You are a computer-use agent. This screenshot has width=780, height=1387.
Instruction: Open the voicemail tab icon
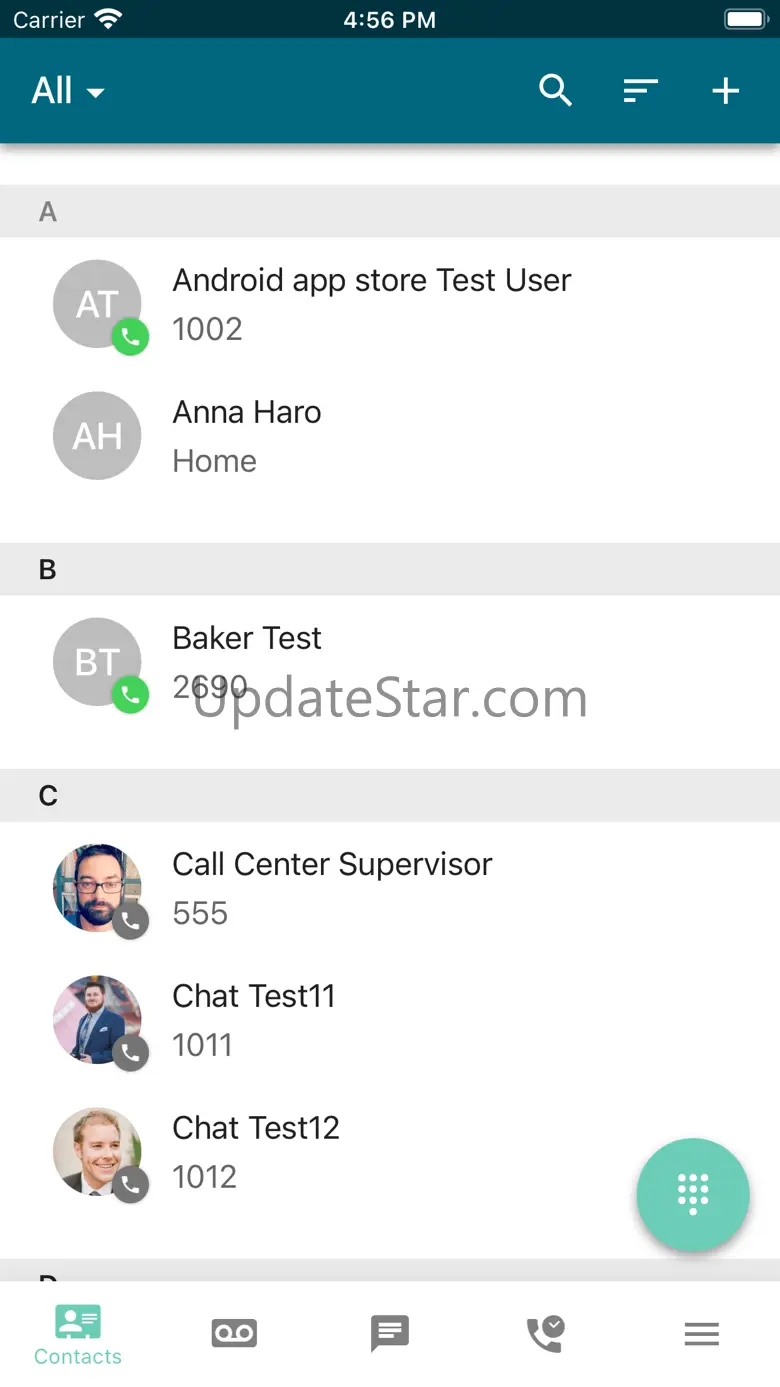pos(234,1333)
